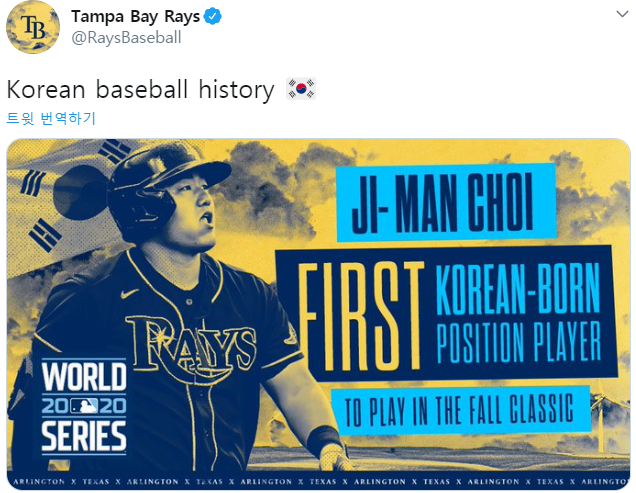The width and height of the screenshot is (636, 493).
Task: Click the MLB logo between the 20s
Action: click(84, 408)
